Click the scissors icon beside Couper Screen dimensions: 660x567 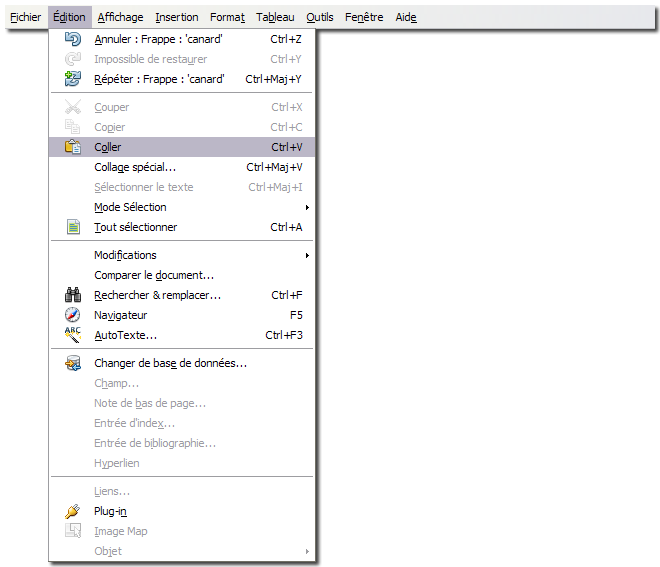pyautogui.click(x=73, y=107)
